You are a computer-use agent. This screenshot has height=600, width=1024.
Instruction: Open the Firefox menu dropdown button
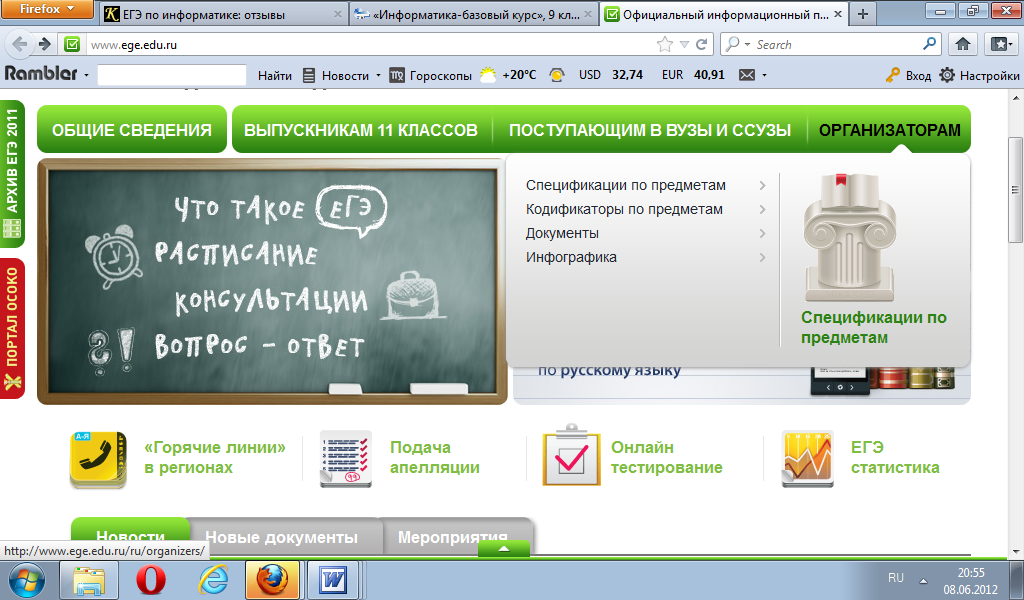[47, 9]
